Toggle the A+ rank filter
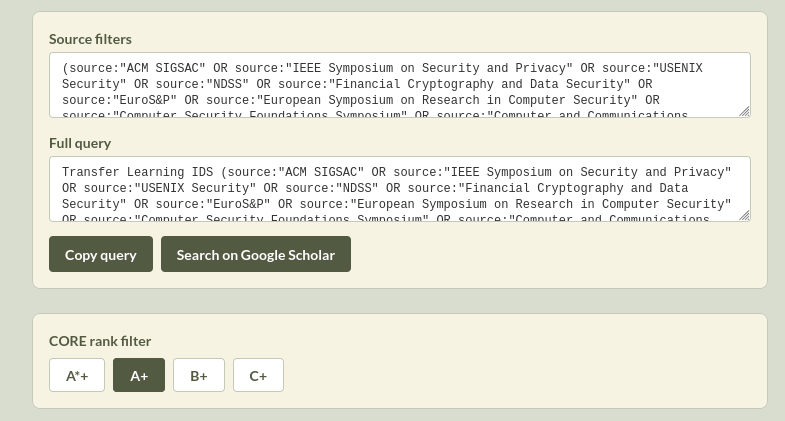Screen dimensions: 785x421 [x=139, y=376]
